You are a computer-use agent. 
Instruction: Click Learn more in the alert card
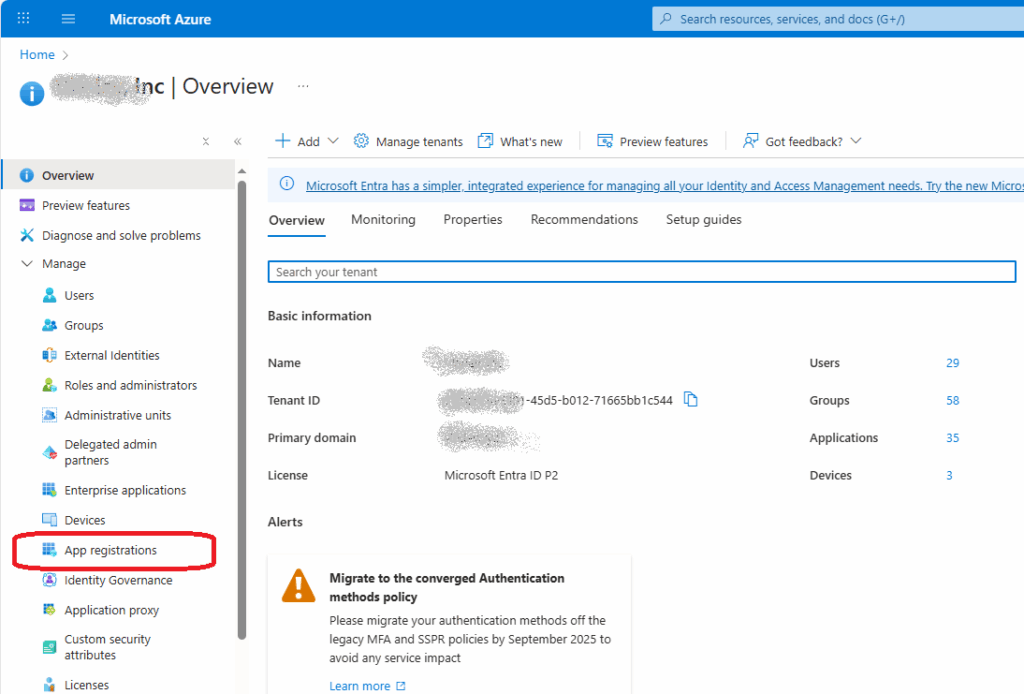point(367,686)
